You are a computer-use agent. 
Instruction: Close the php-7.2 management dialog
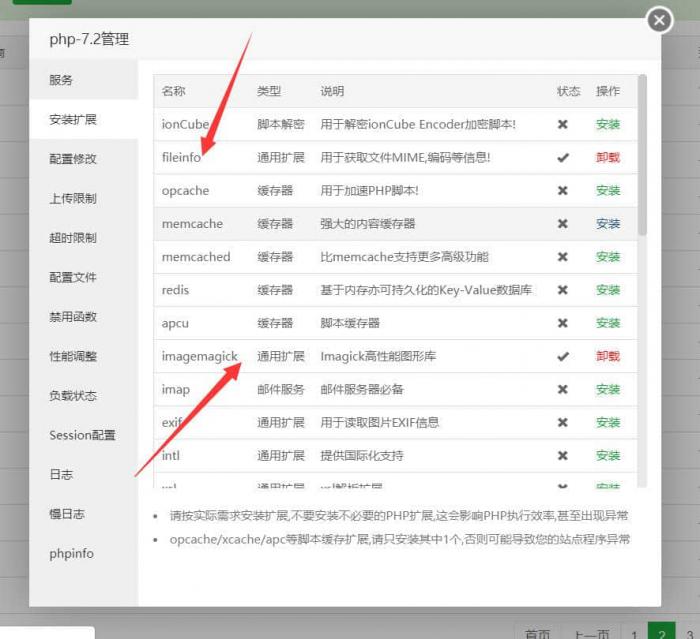click(x=658, y=20)
